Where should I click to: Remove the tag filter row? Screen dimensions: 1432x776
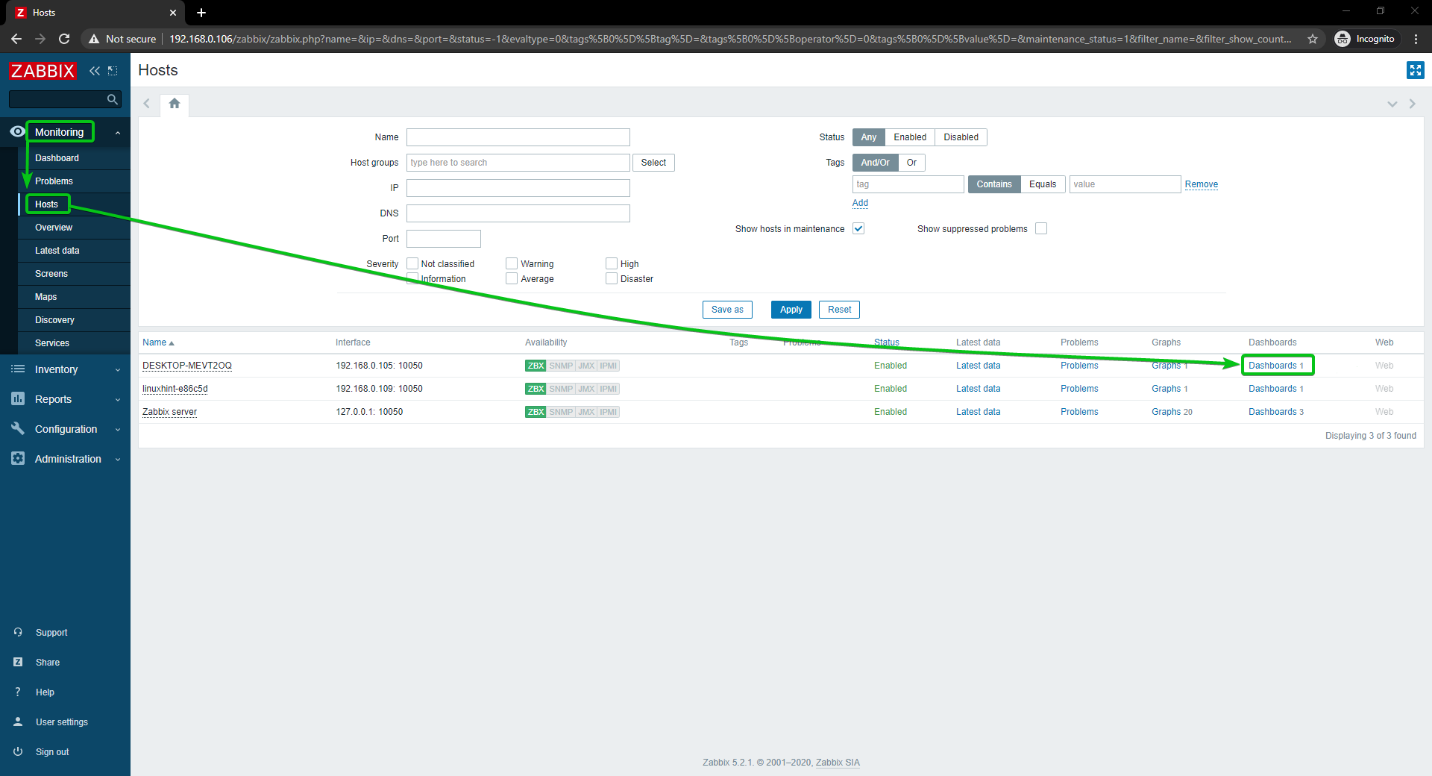(x=1201, y=184)
